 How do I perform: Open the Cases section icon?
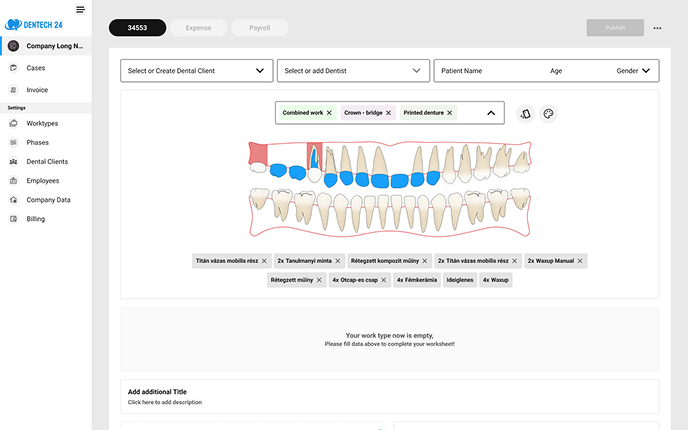point(14,68)
